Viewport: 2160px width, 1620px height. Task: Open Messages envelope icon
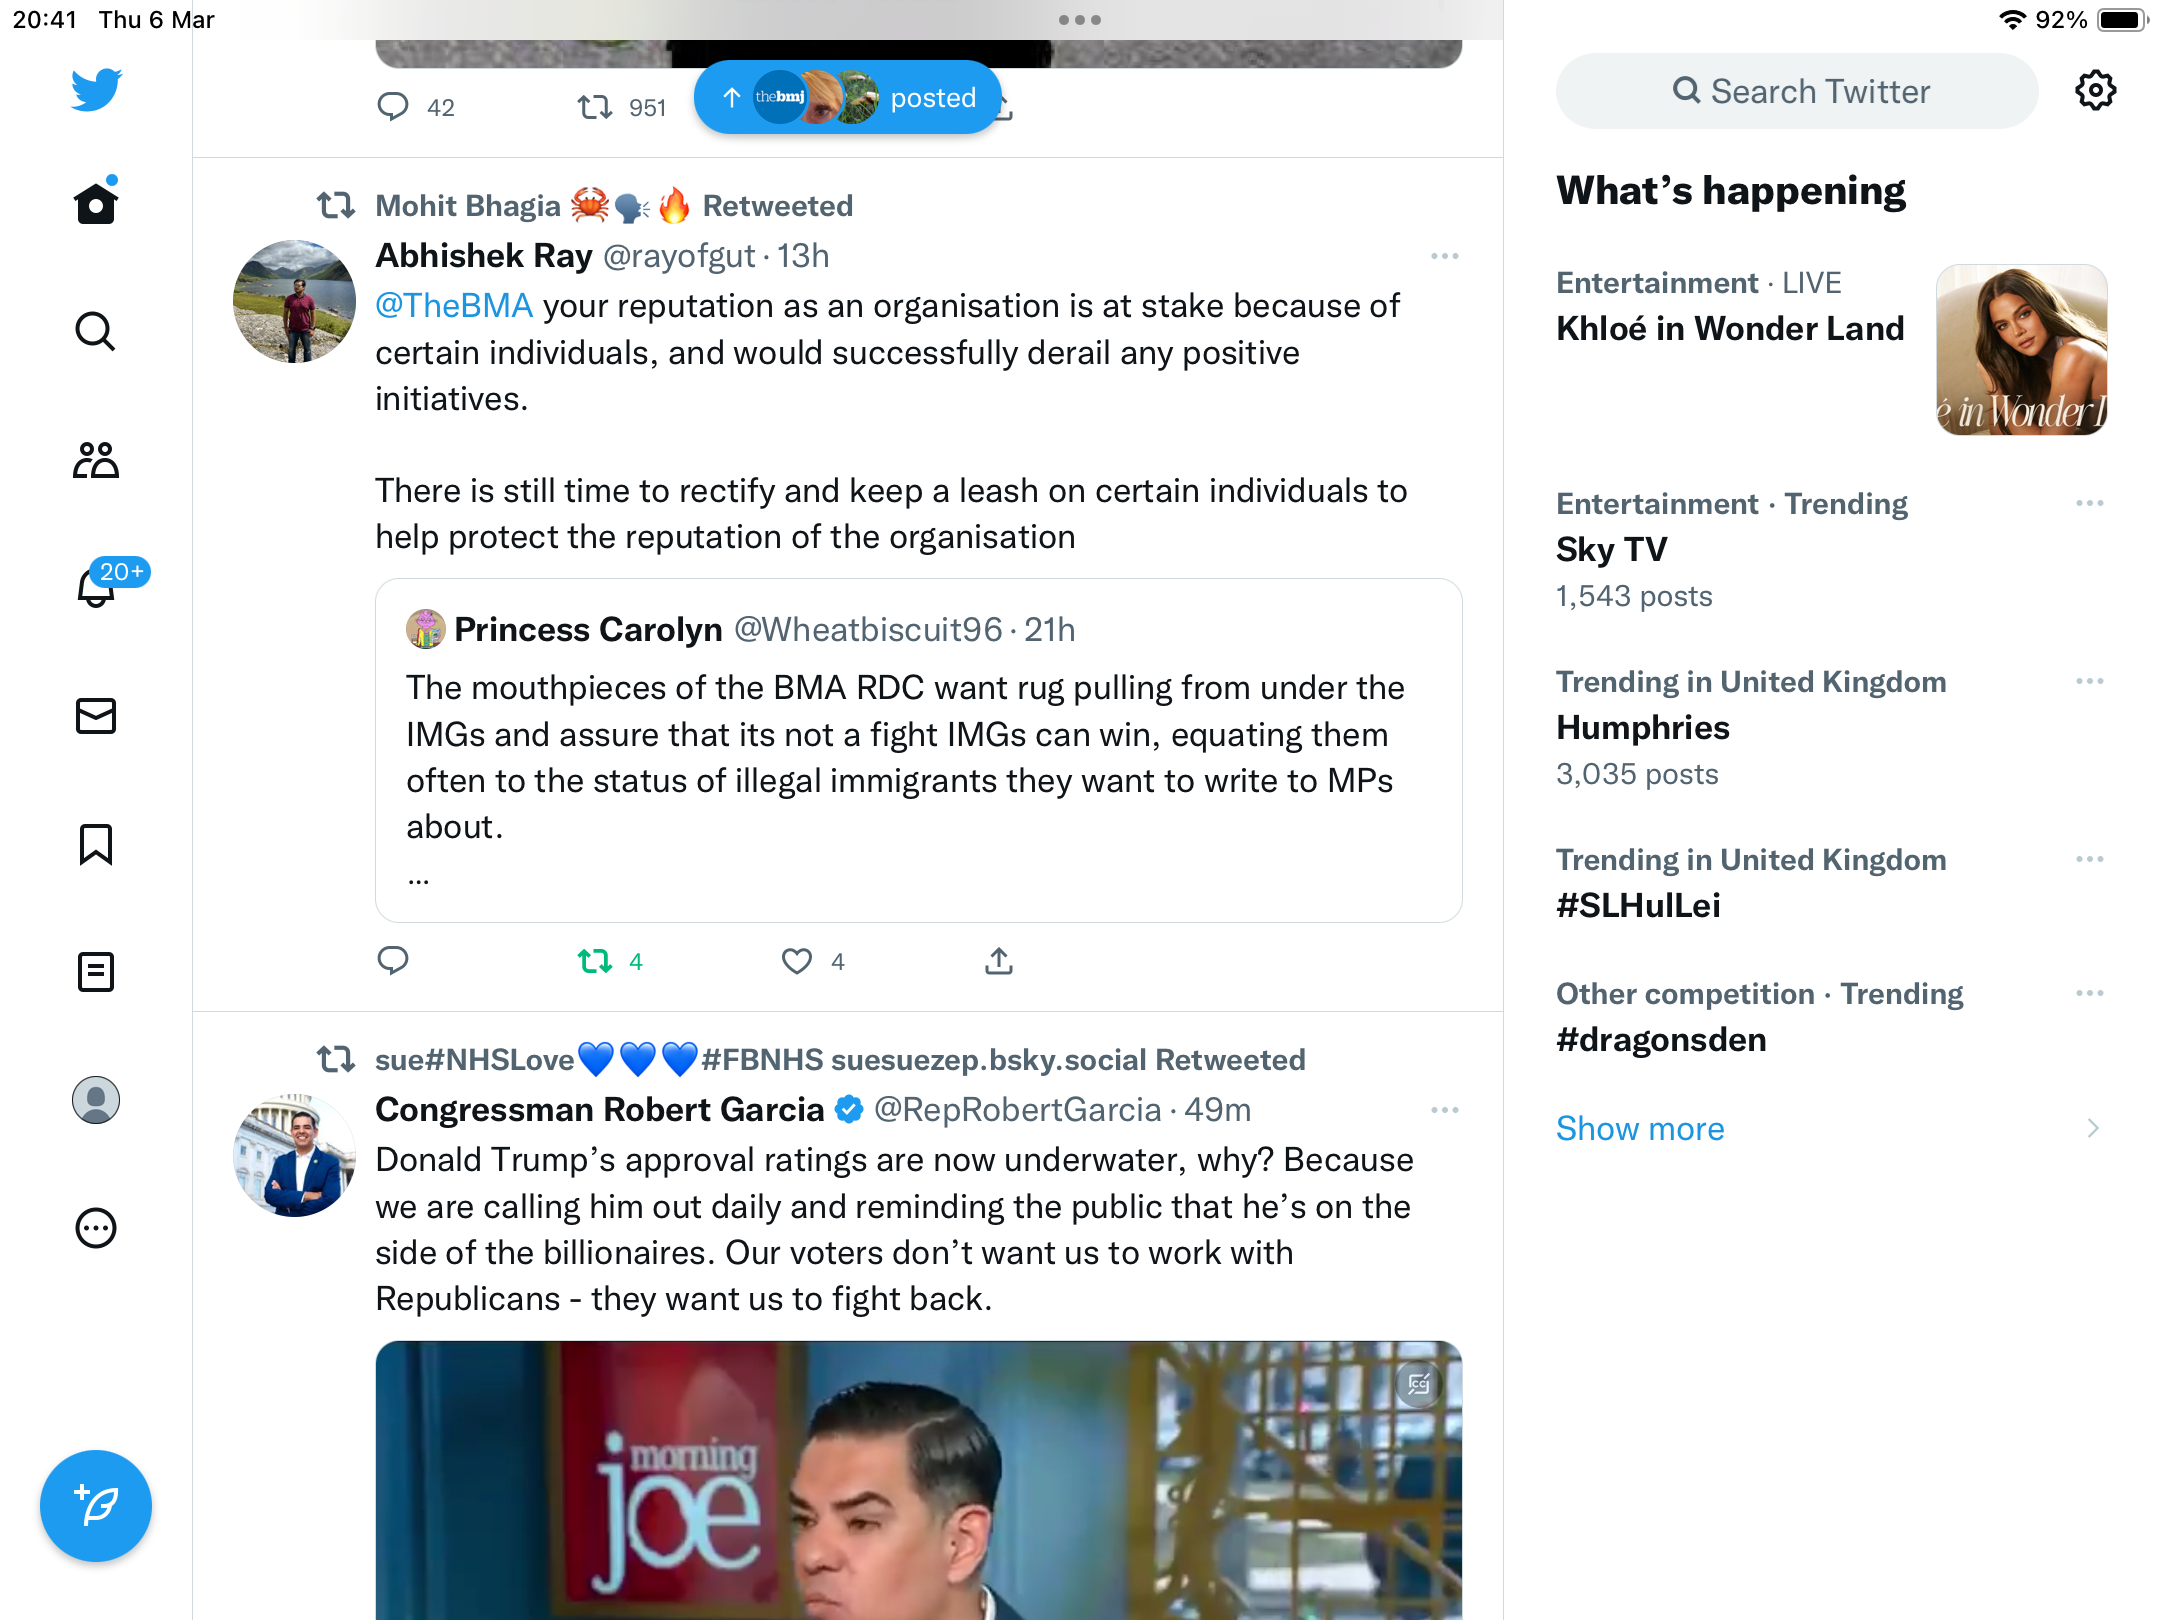coord(96,716)
